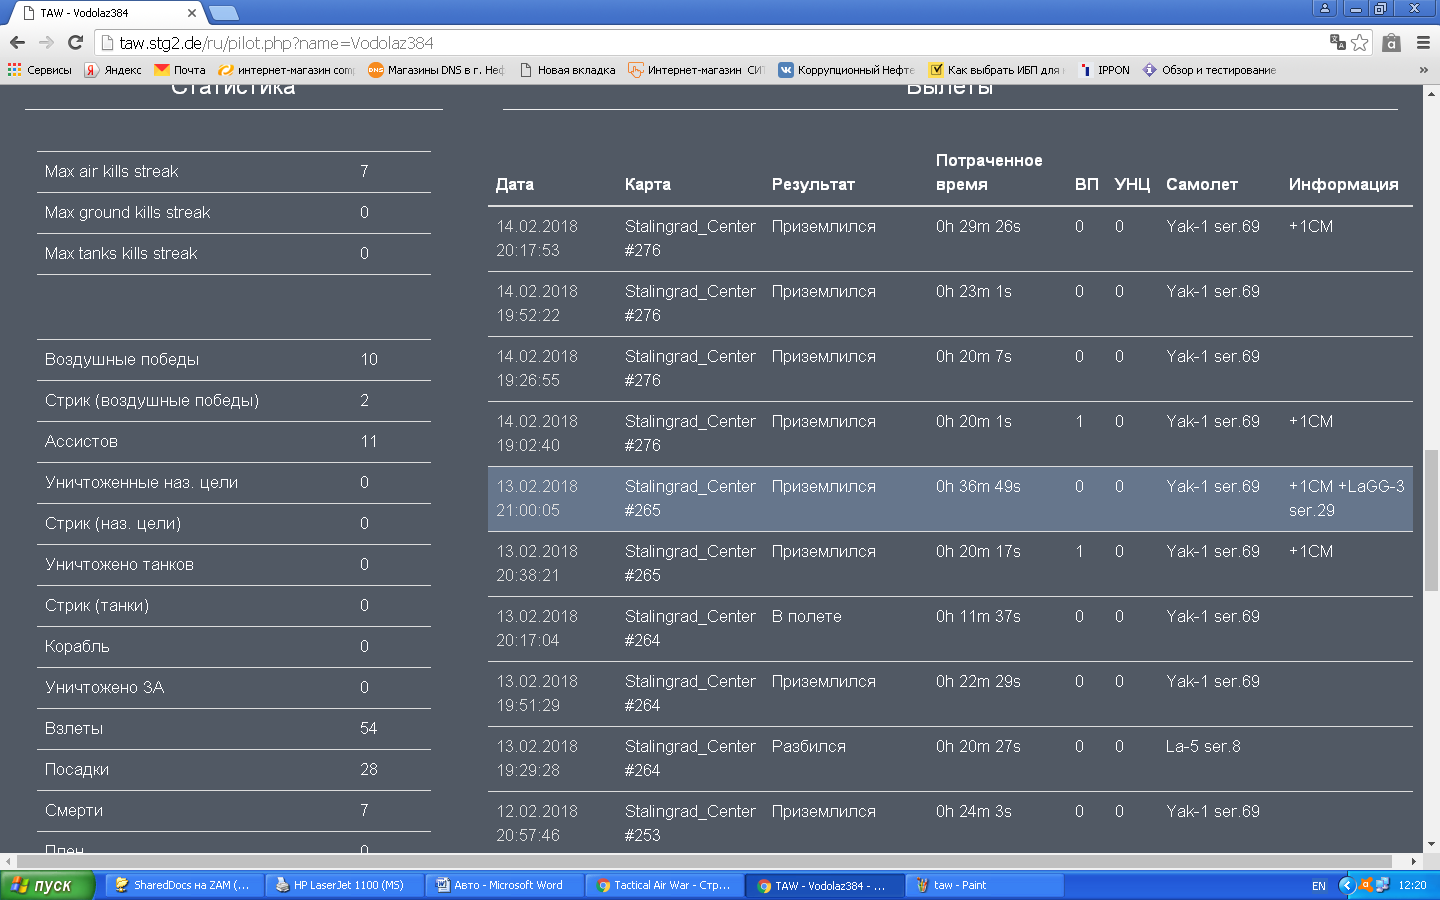Click the Дата column header
This screenshot has height=900, width=1440.
[x=515, y=184]
